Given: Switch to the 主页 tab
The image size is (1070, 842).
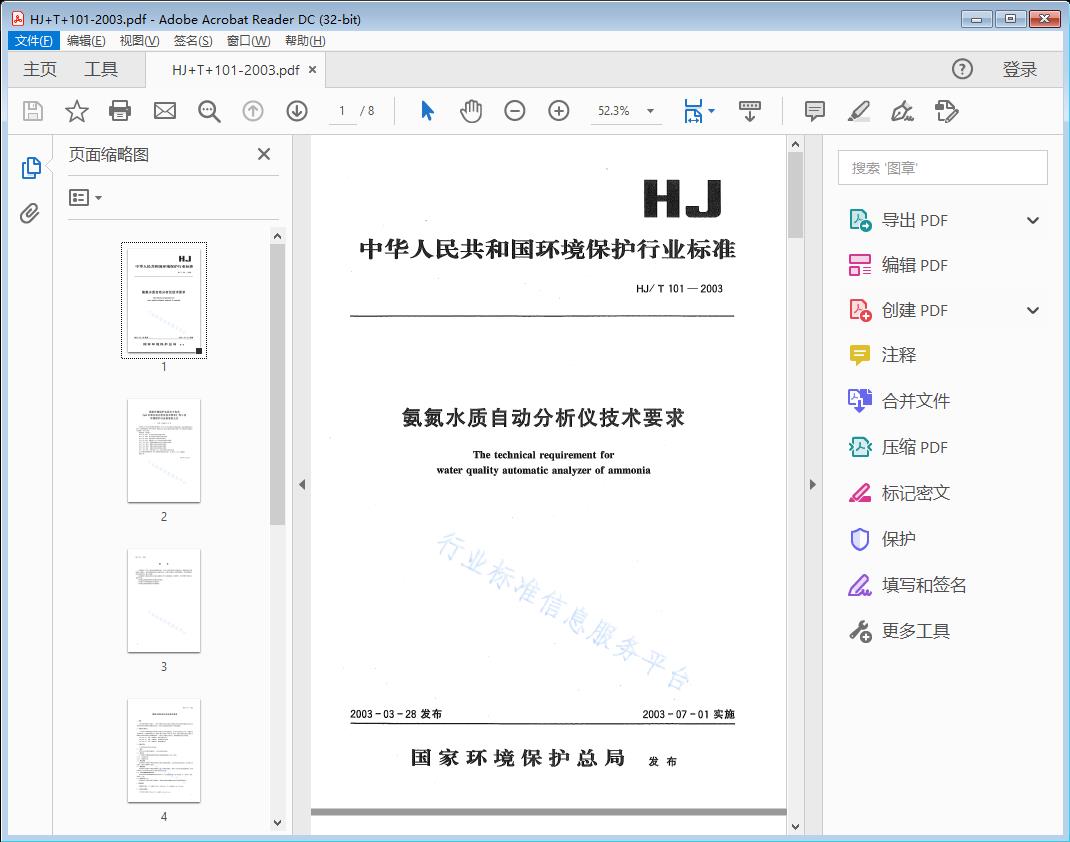Looking at the screenshot, I should pos(39,69).
